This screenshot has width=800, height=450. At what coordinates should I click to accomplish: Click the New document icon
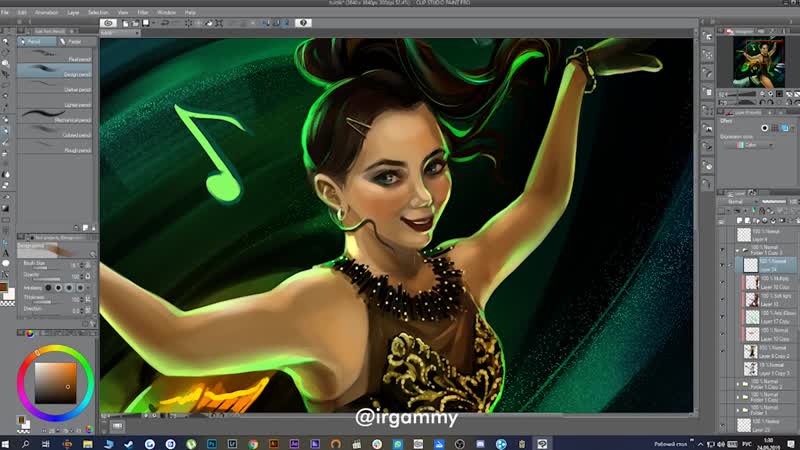coord(126,23)
